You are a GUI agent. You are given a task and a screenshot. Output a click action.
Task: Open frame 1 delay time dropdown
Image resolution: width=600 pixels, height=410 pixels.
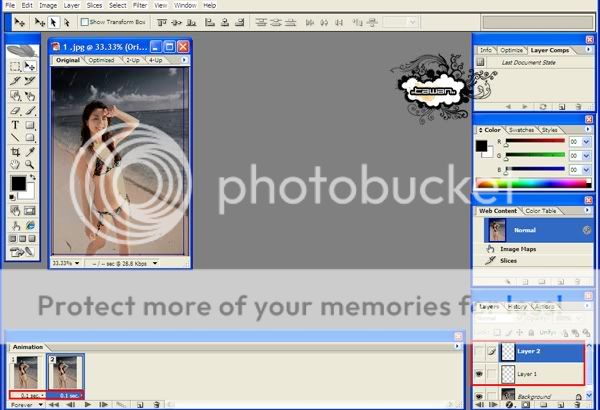point(25,395)
